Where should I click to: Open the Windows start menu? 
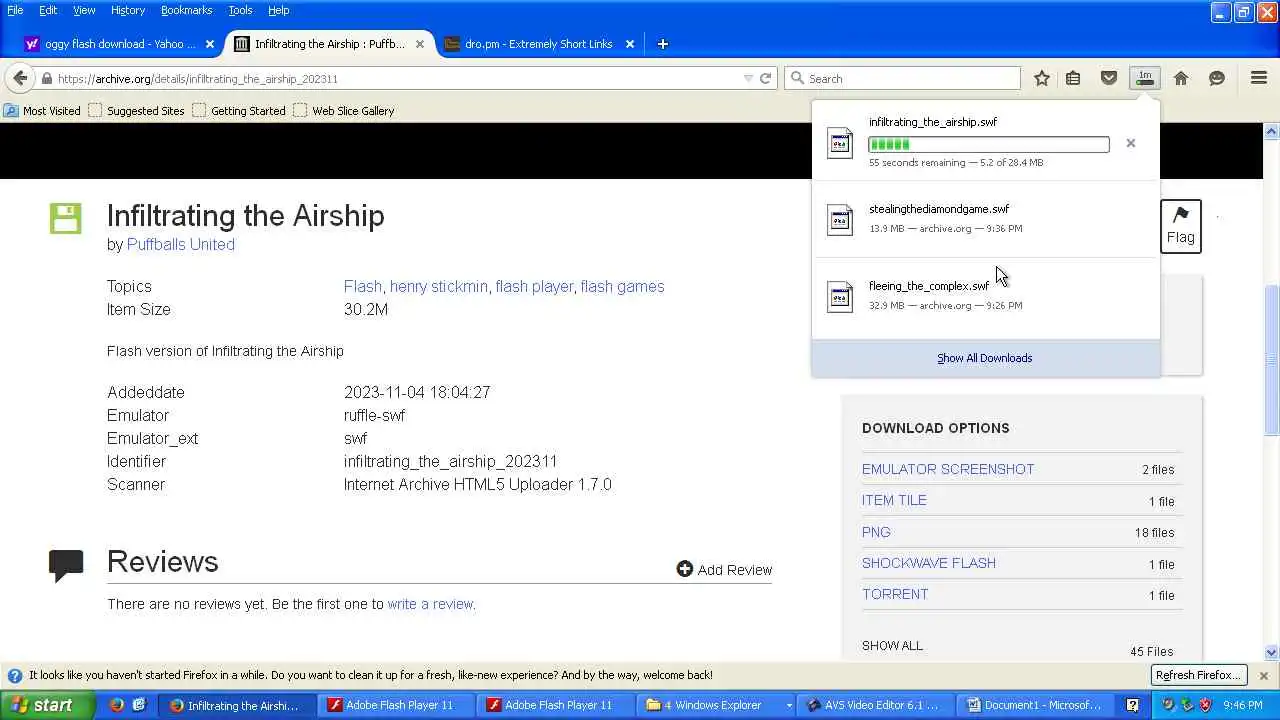point(48,705)
